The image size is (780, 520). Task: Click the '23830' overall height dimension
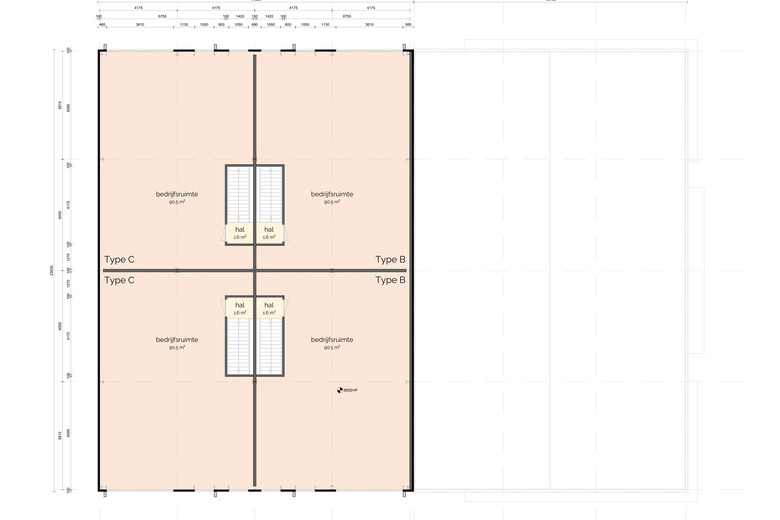(x=52, y=270)
